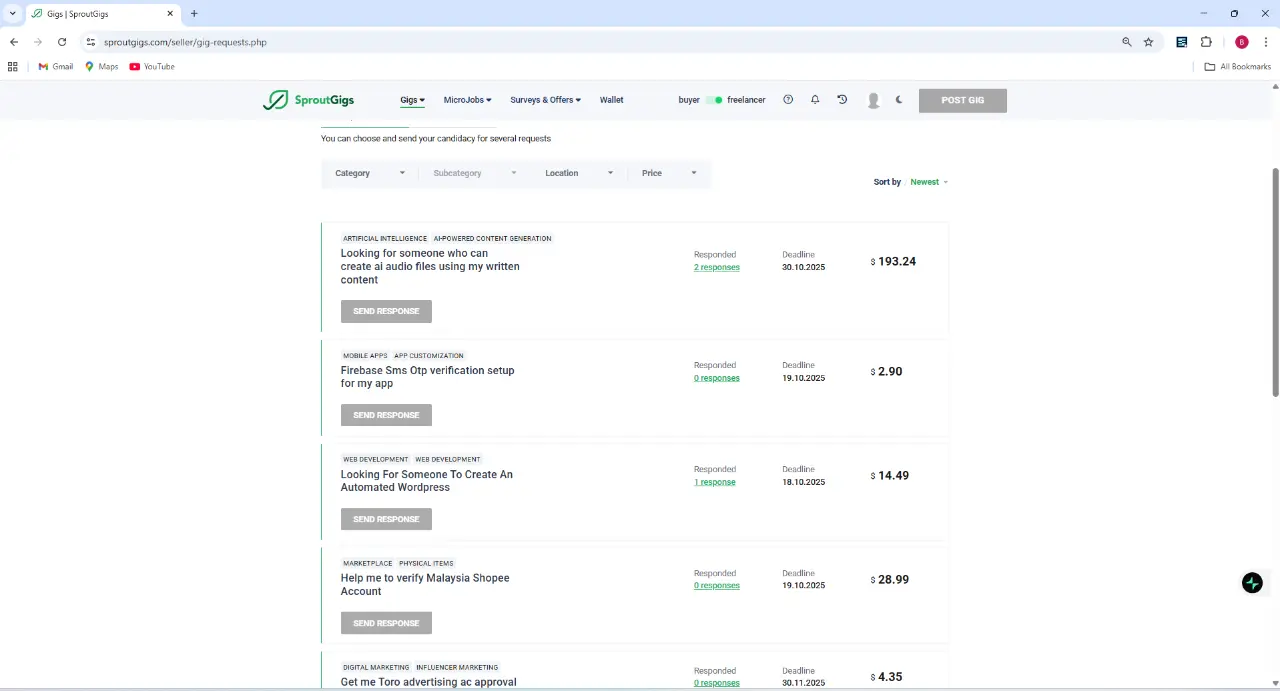This screenshot has height=691, width=1280.
Task: Open the user profile avatar
Action: point(873,100)
